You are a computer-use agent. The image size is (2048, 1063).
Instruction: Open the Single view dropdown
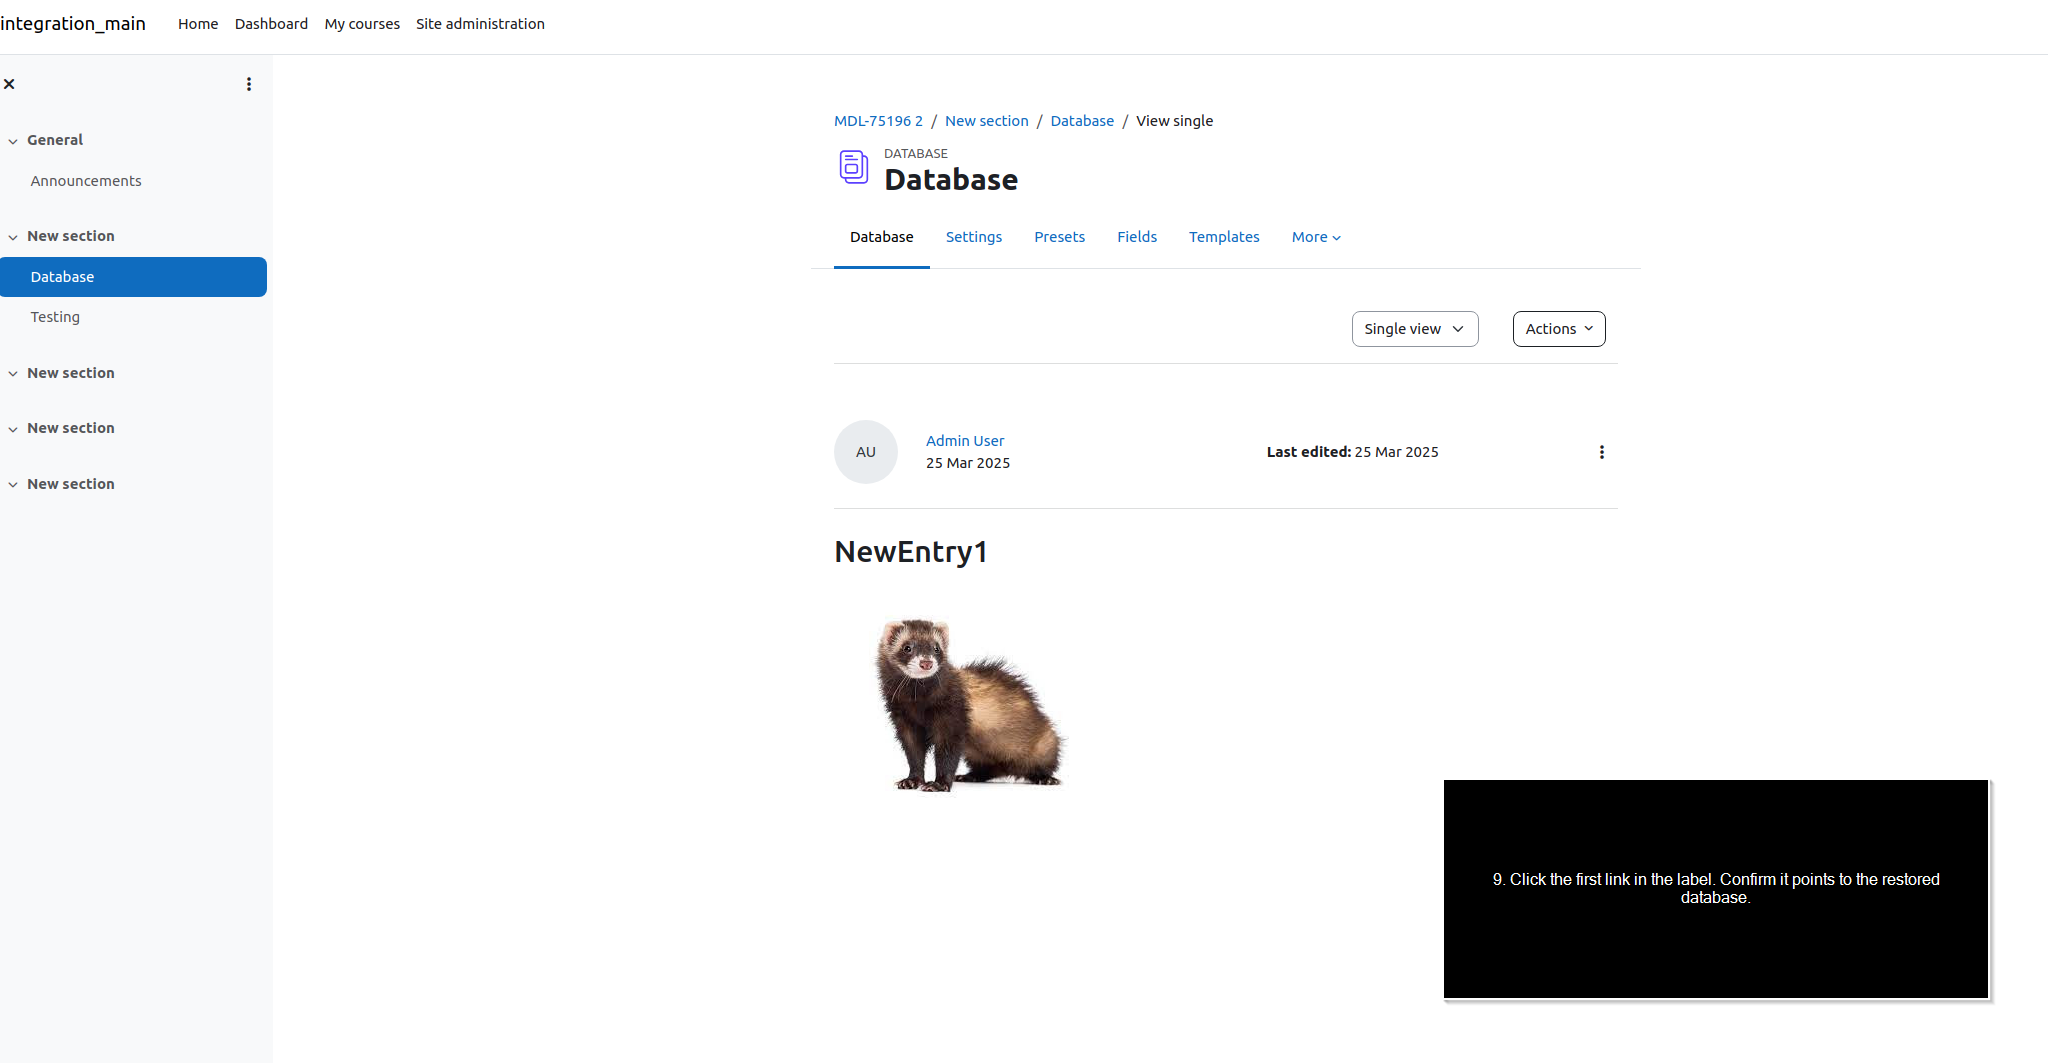pyautogui.click(x=1415, y=329)
